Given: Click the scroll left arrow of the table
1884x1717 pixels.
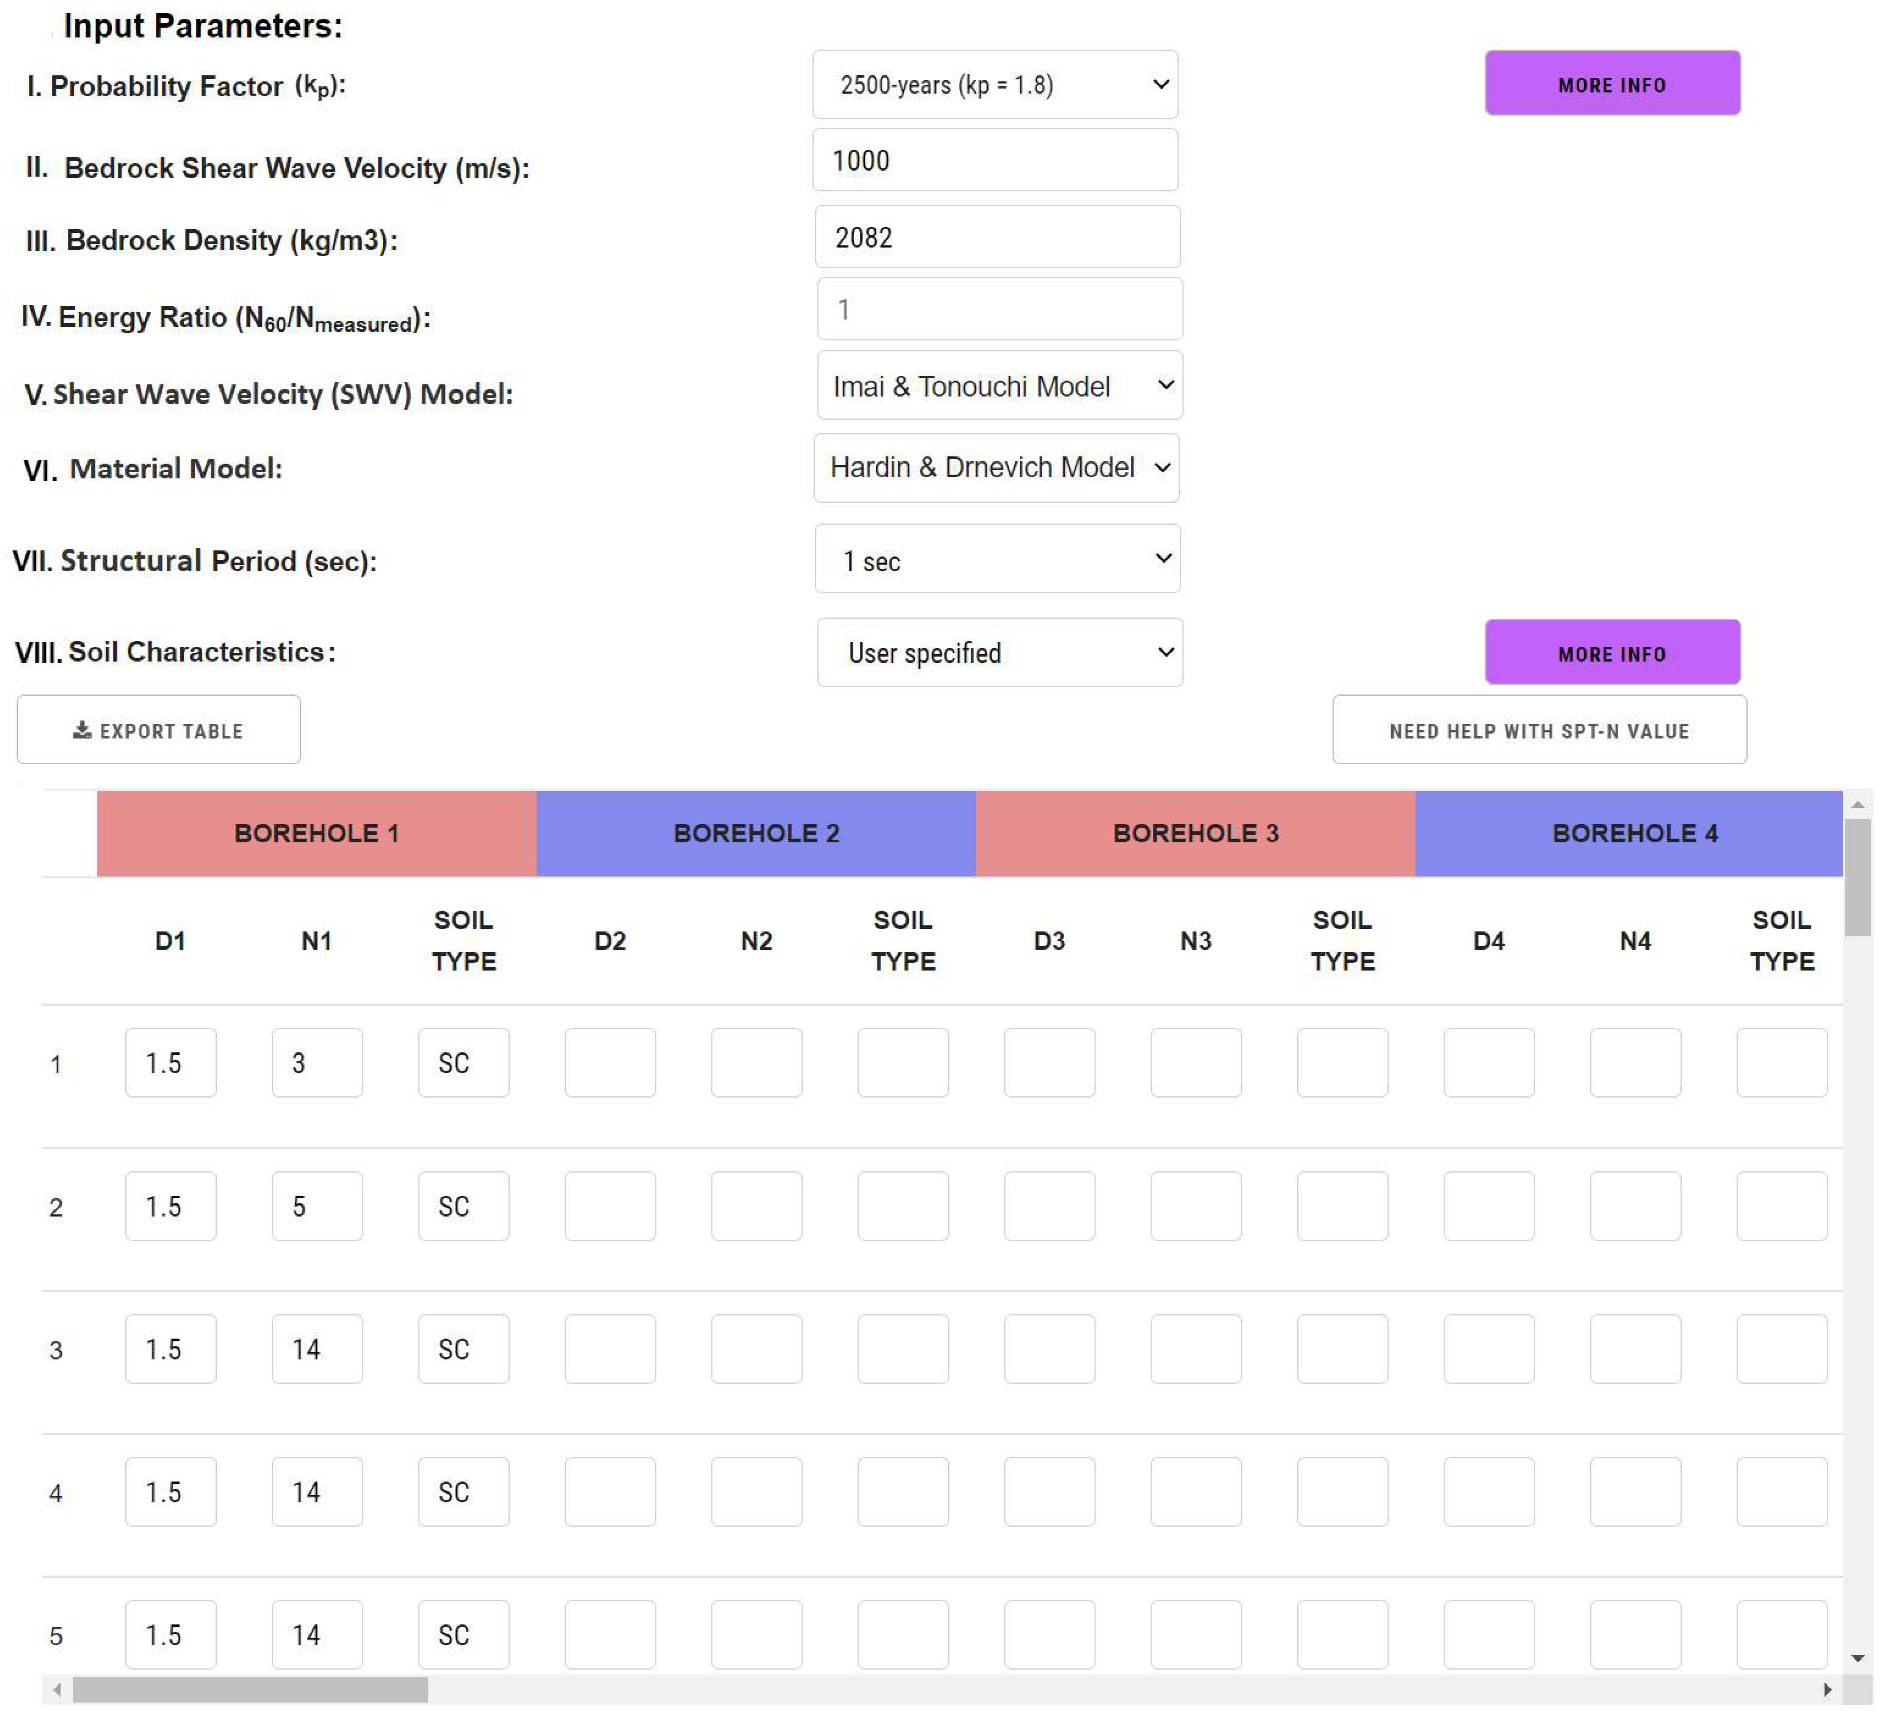Looking at the screenshot, I should (x=57, y=1689).
